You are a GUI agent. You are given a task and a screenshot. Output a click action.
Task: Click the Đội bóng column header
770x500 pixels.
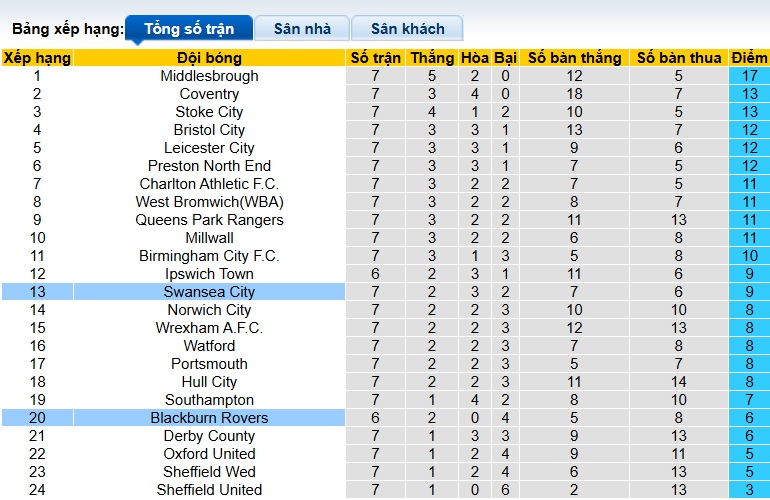(209, 58)
